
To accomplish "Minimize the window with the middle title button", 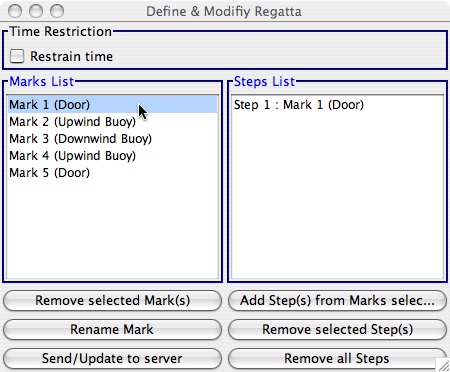I will coord(36,11).
